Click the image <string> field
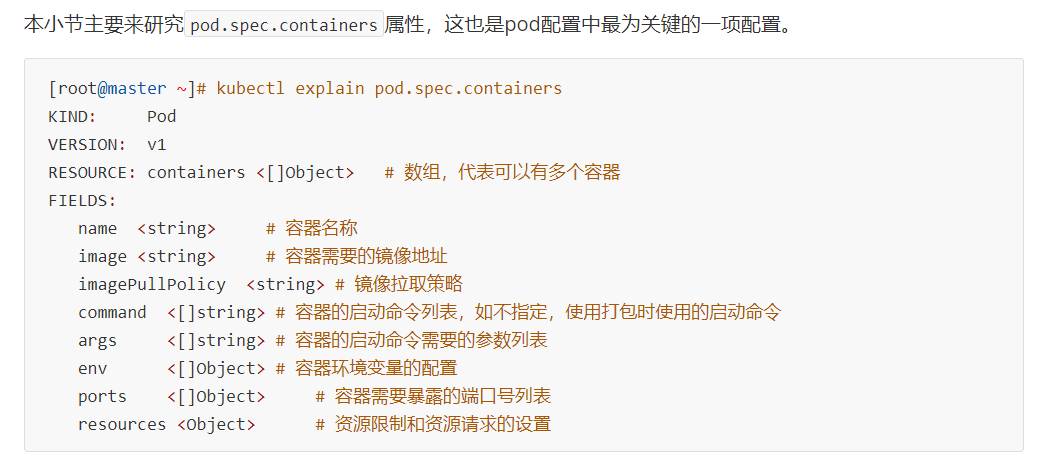The width and height of the screenshot is (1037, 464). tap(147, 256)
